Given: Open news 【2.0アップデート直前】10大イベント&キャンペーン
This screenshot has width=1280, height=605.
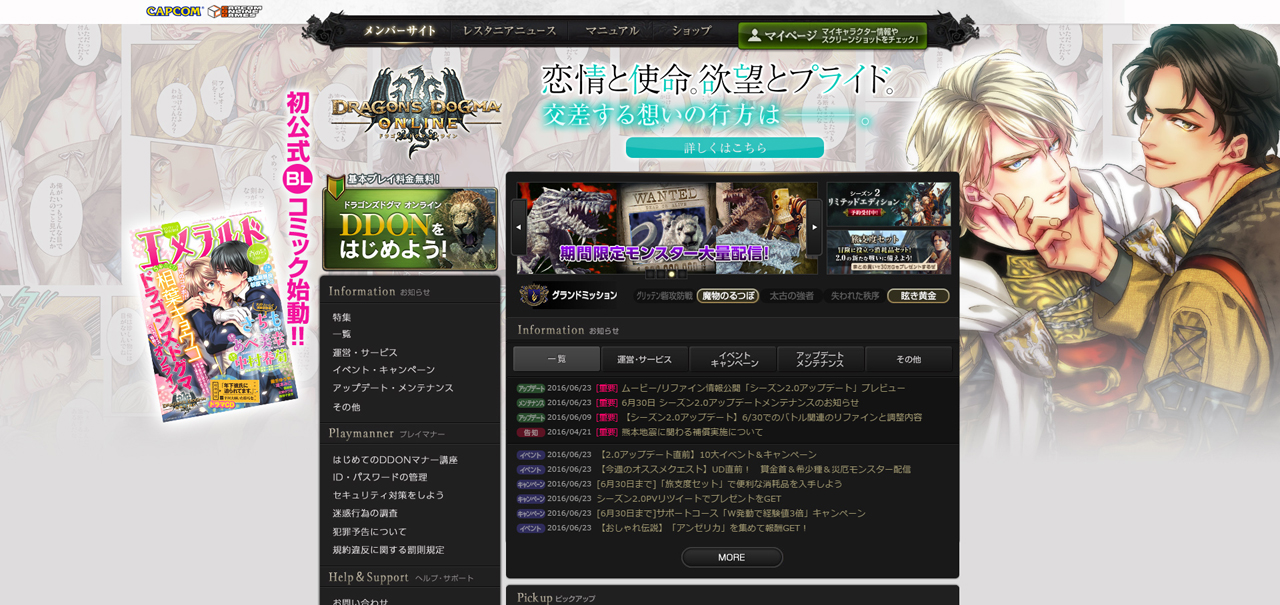Looking at the screenshot, I should tap(707, 455).
